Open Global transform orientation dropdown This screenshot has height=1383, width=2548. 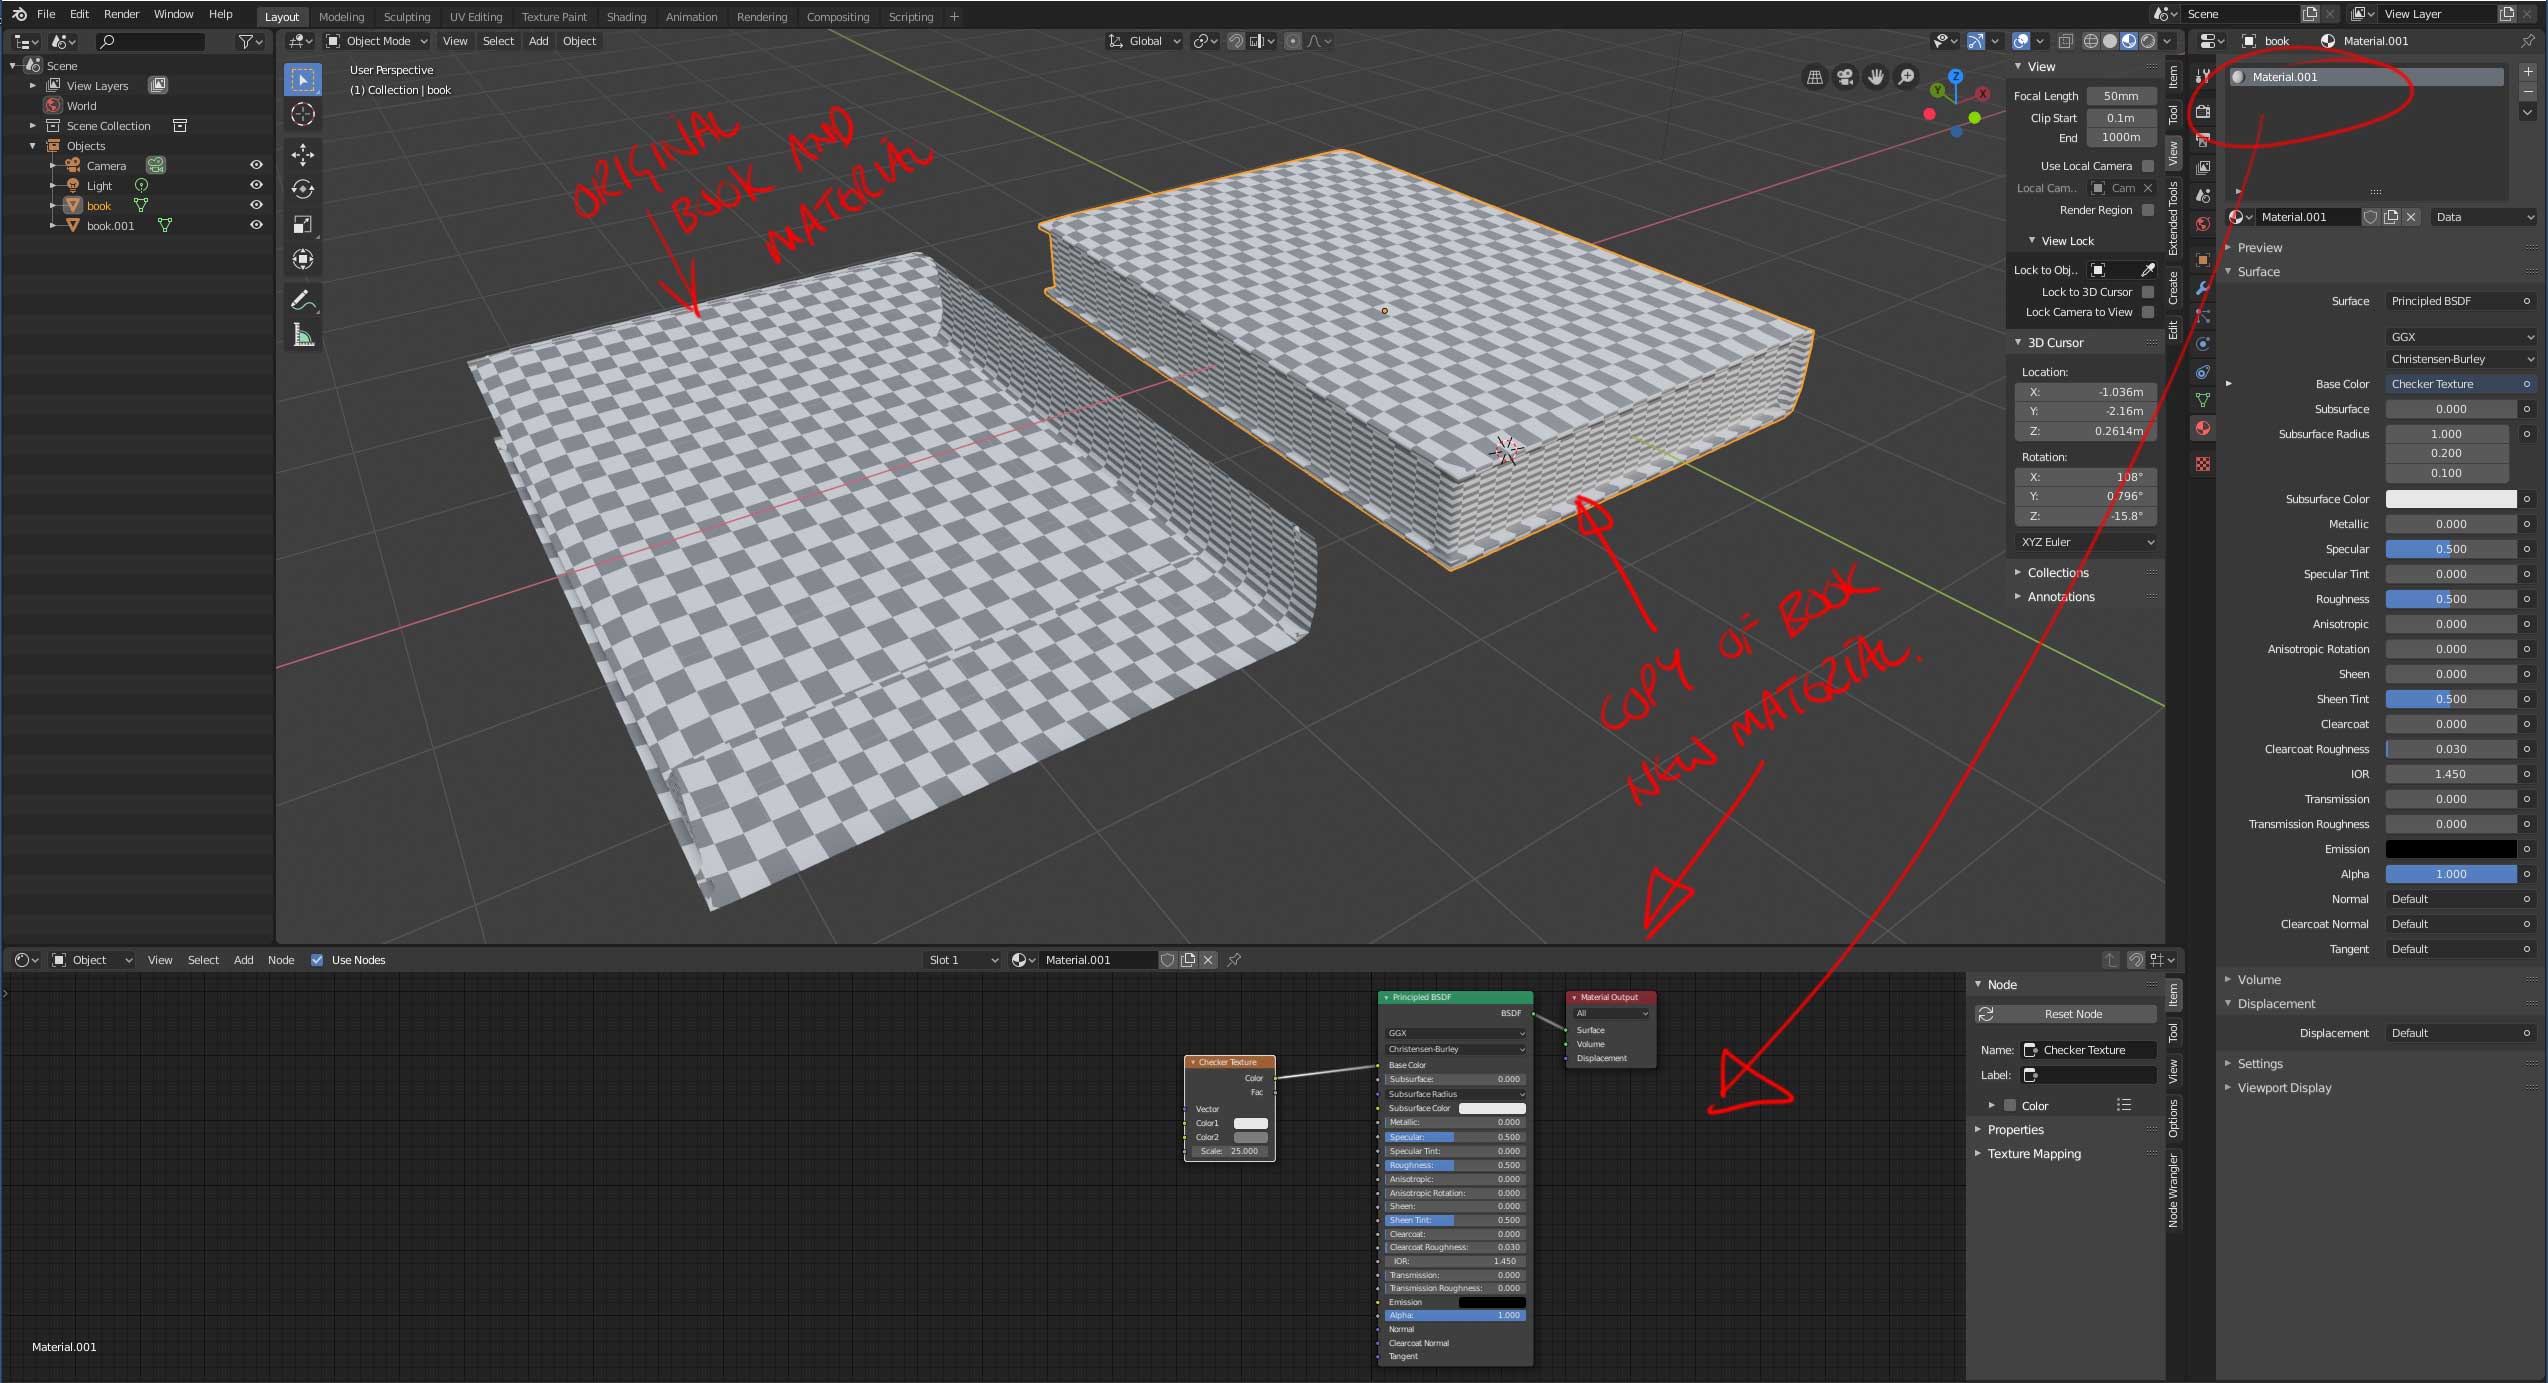[1144, 41]
